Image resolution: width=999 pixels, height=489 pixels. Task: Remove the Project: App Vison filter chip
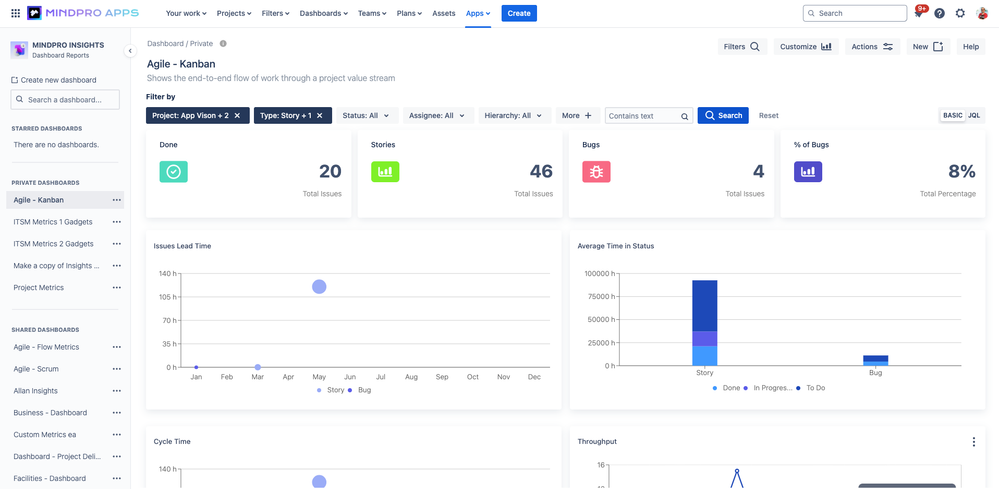click(237, 115)
